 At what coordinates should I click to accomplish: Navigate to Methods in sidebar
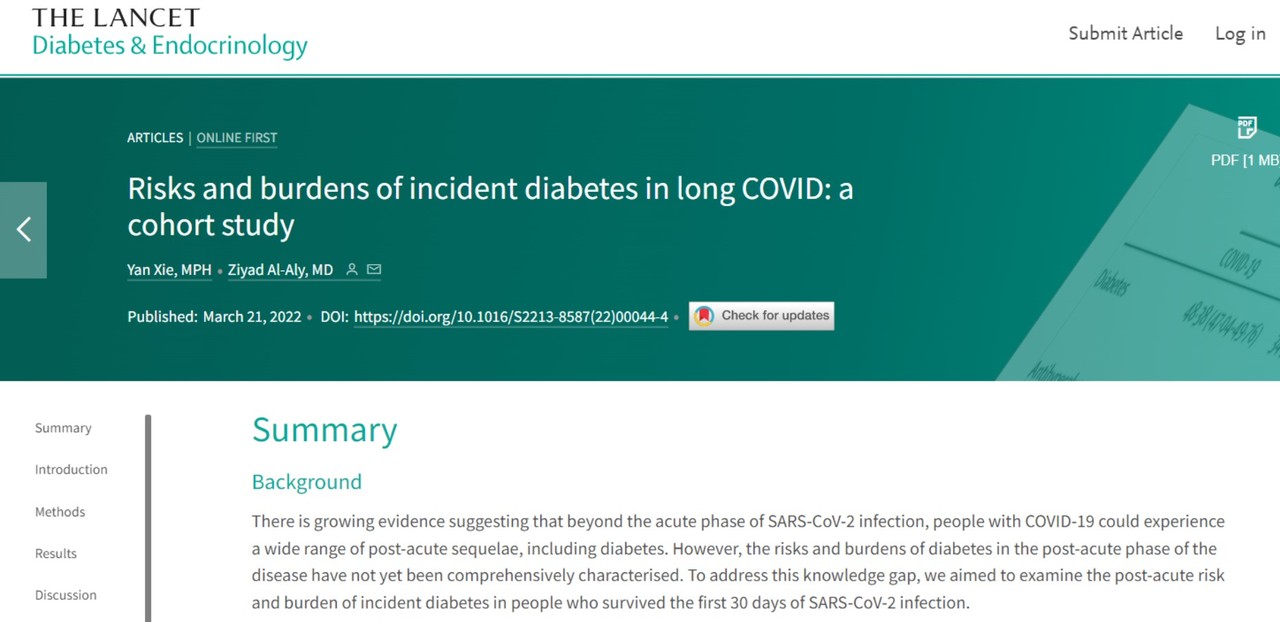click(x=60, y=512)
